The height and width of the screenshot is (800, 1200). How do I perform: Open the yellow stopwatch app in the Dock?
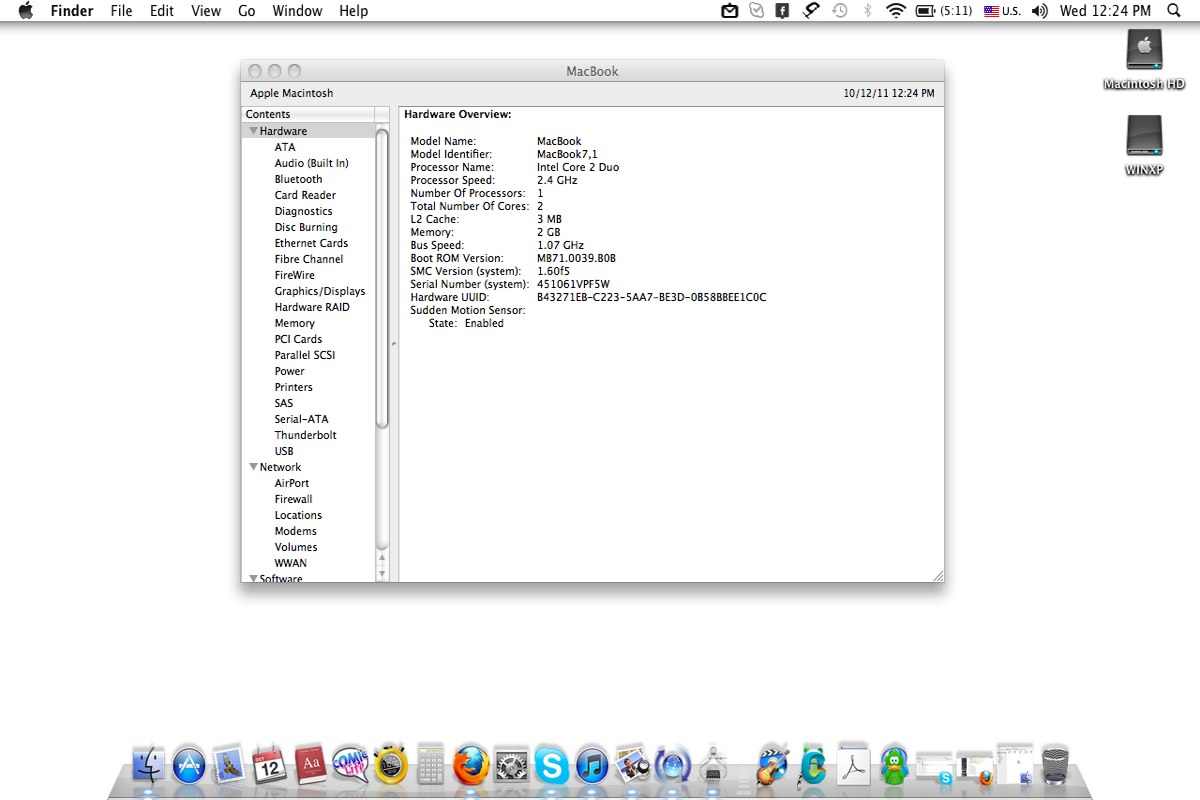coord(391,766)
